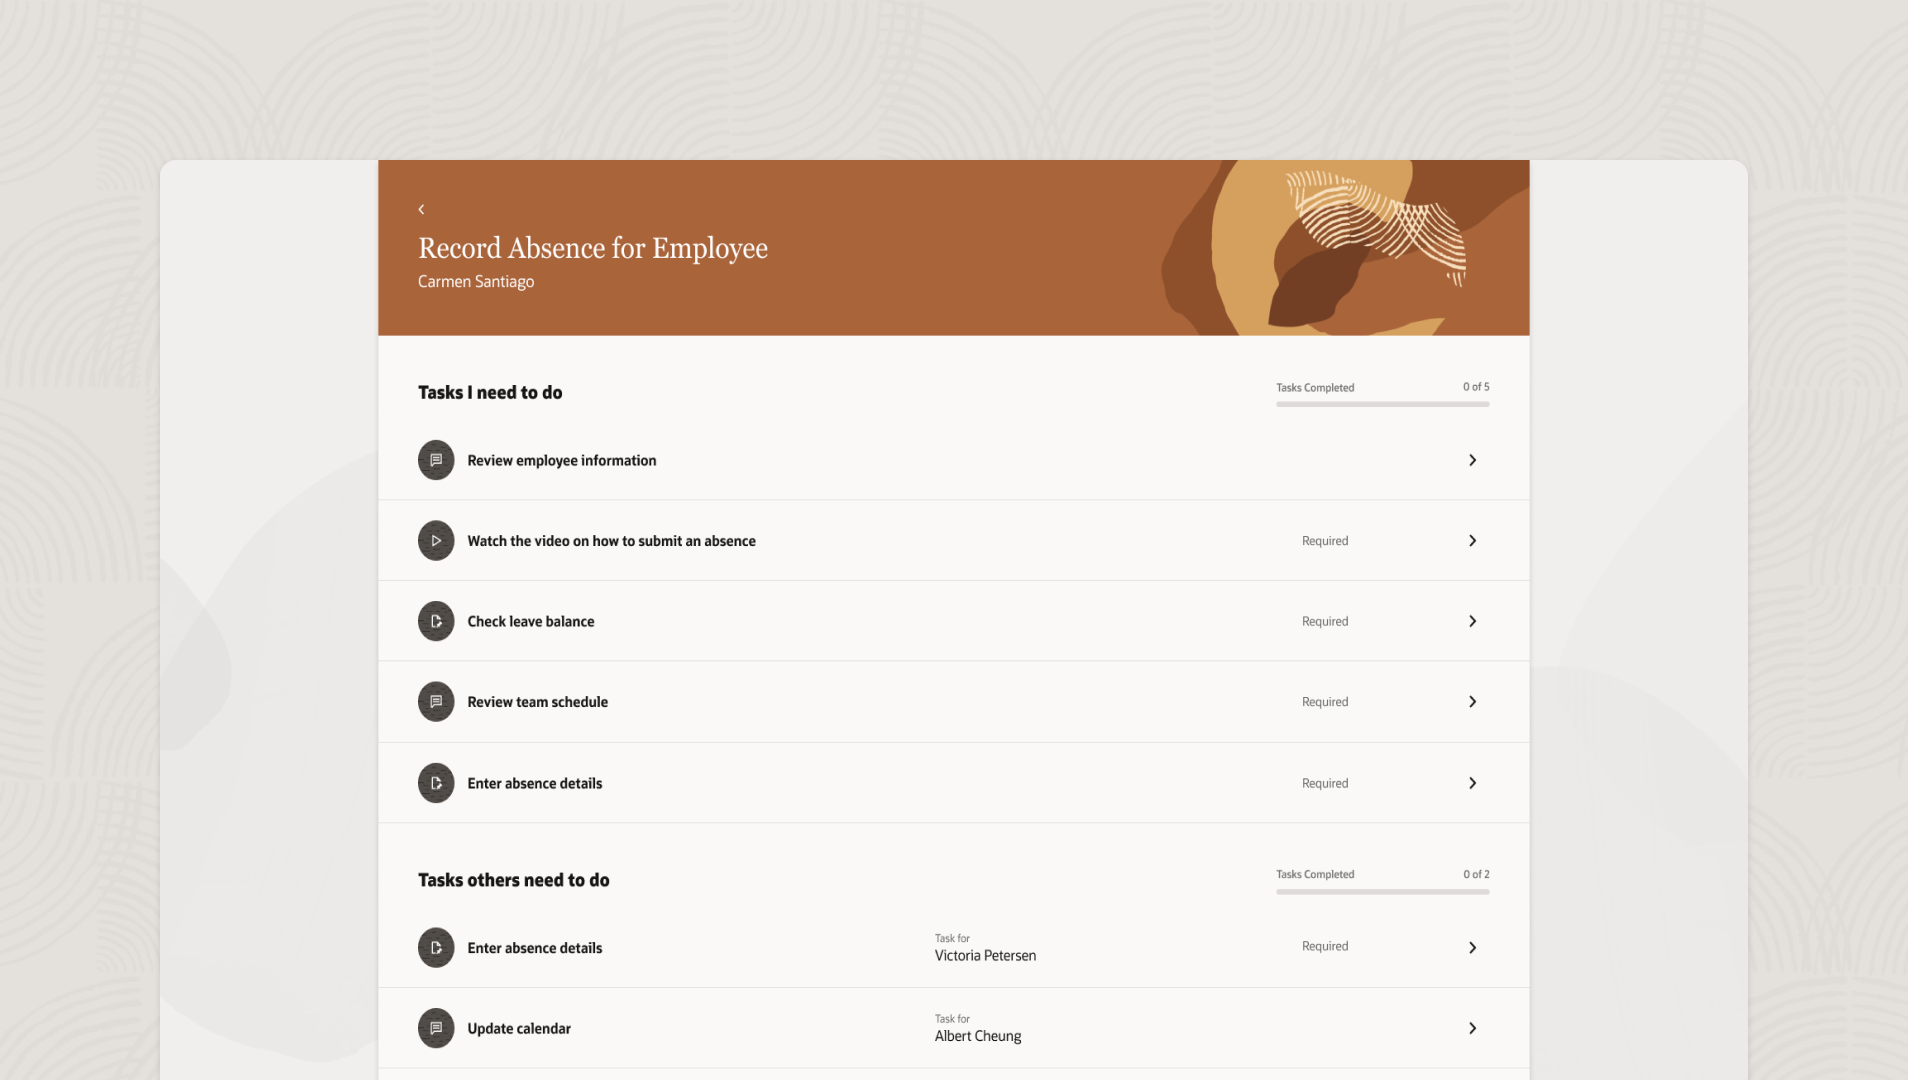Go back using the header back arrow
Screen dimensions: 1908x1080
pos(421,209)
